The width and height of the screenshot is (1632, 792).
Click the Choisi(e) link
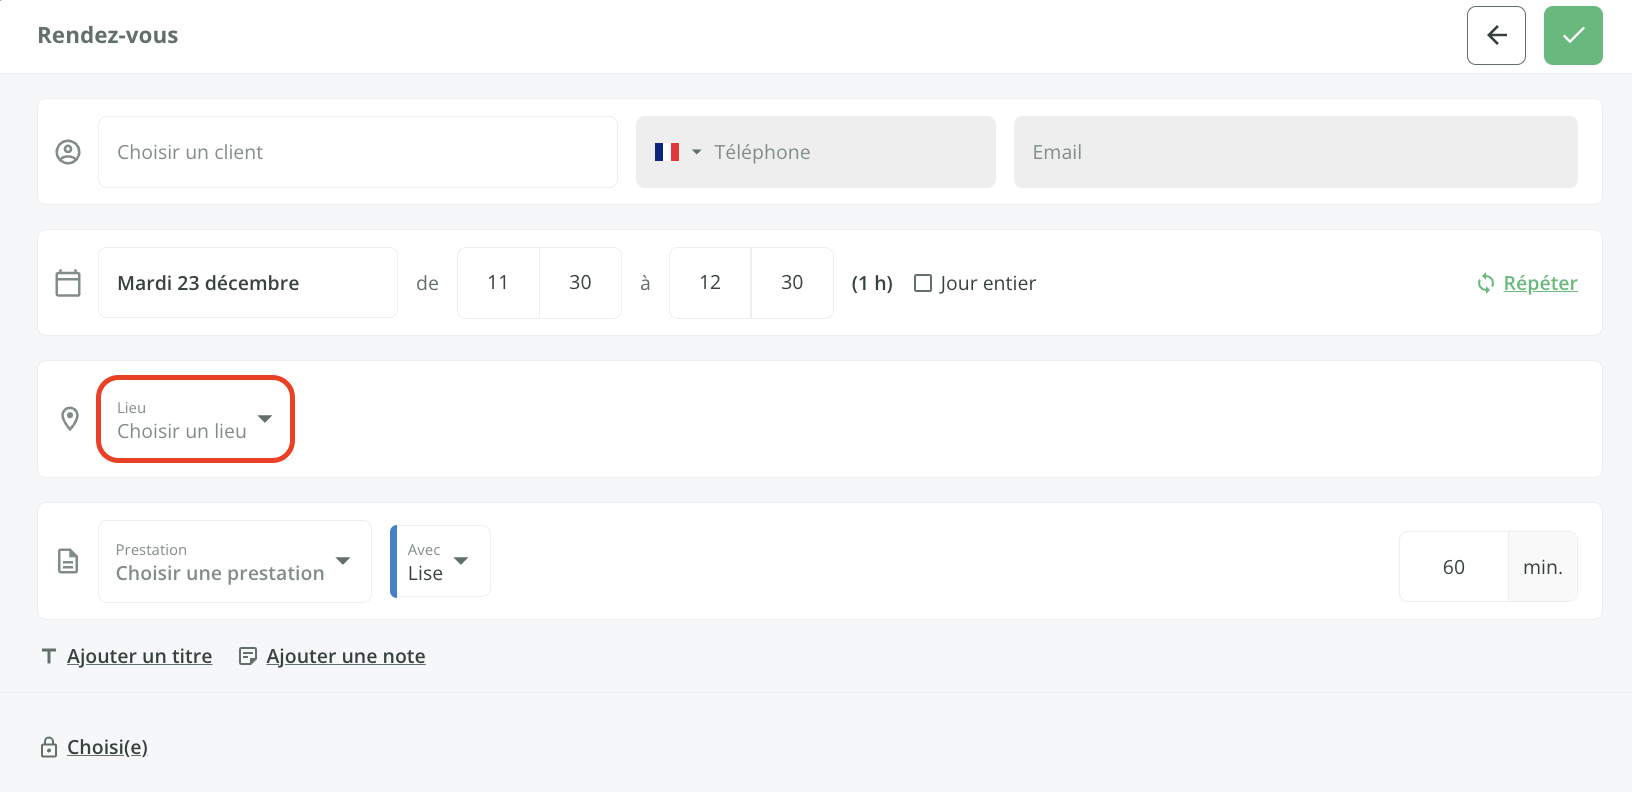[107, 747]
